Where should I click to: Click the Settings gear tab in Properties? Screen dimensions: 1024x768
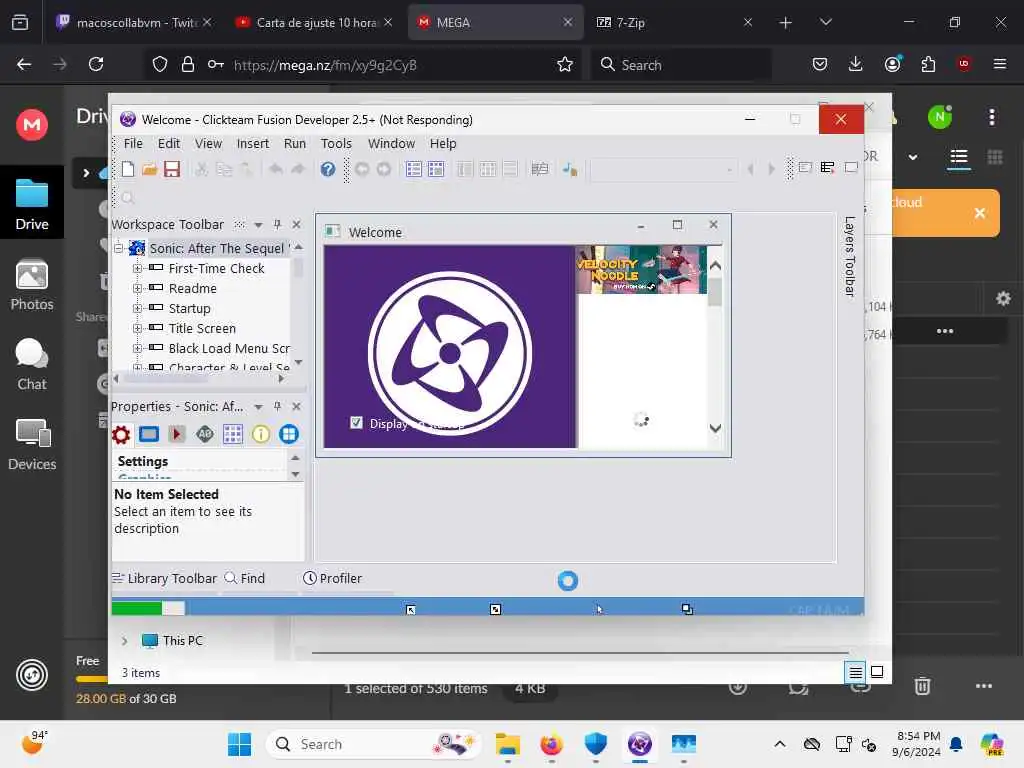(x=121, y=434)
